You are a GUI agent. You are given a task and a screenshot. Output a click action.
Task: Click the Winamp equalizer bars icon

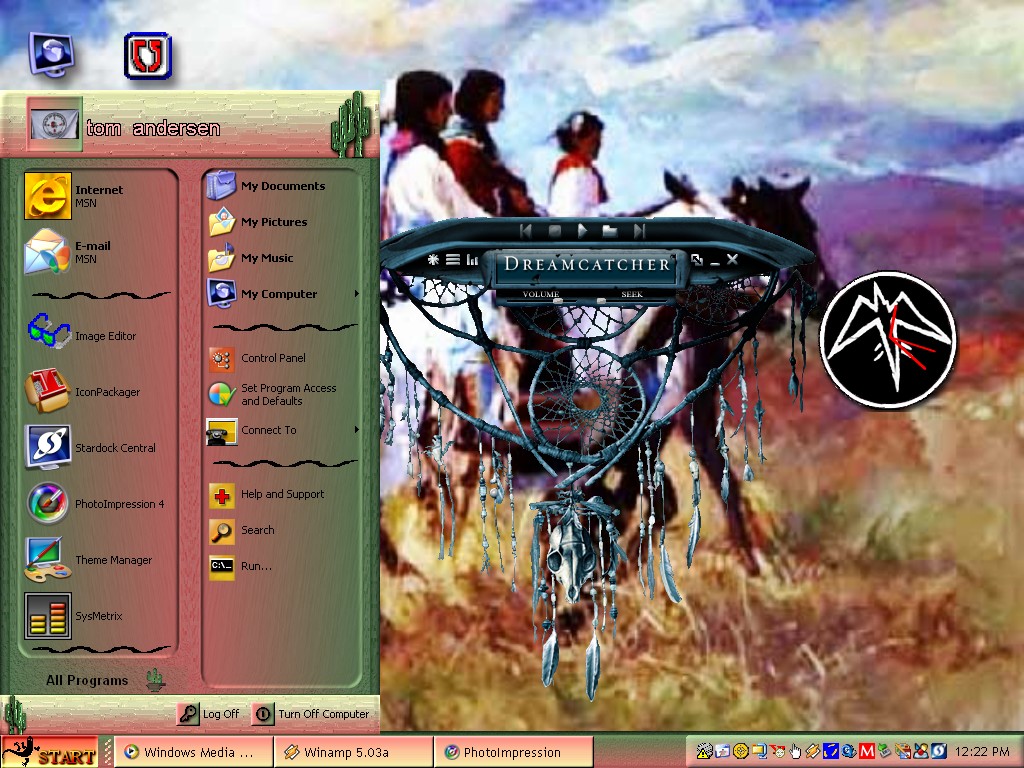point(472,259)
